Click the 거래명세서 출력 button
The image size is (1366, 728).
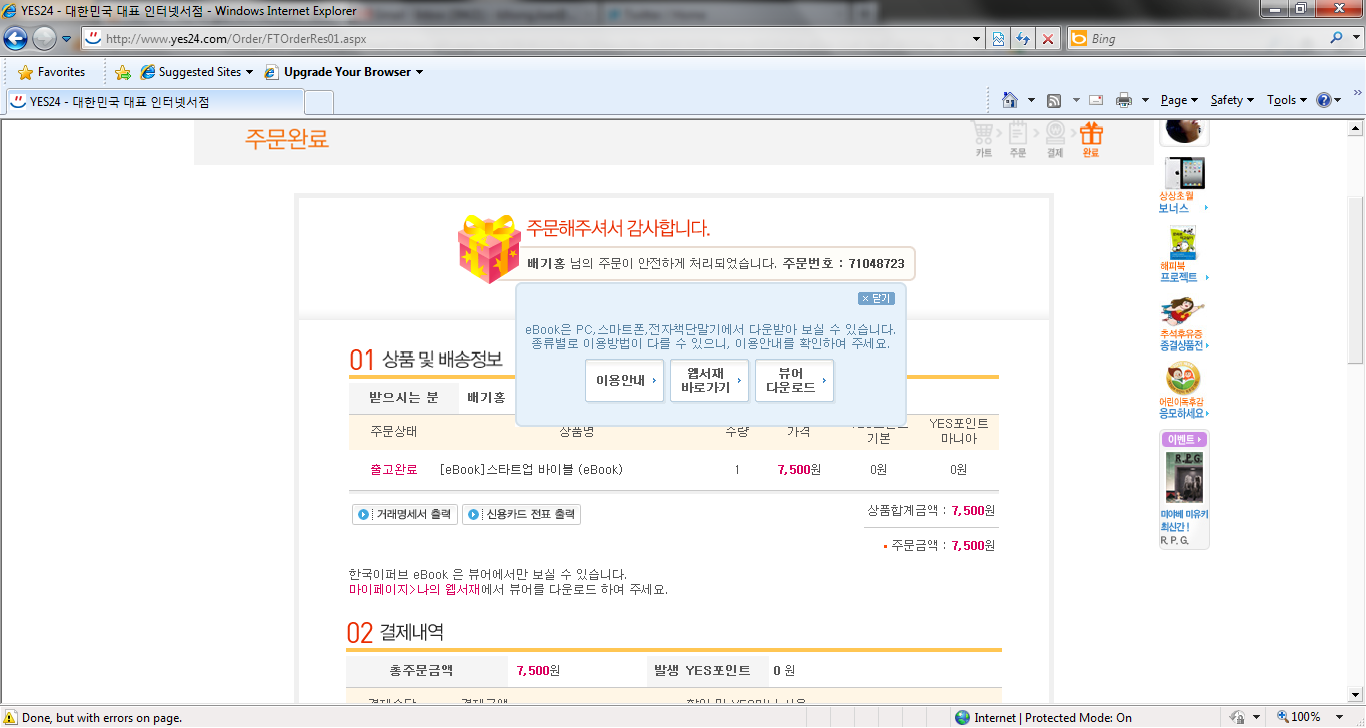(x=405, y=515)
